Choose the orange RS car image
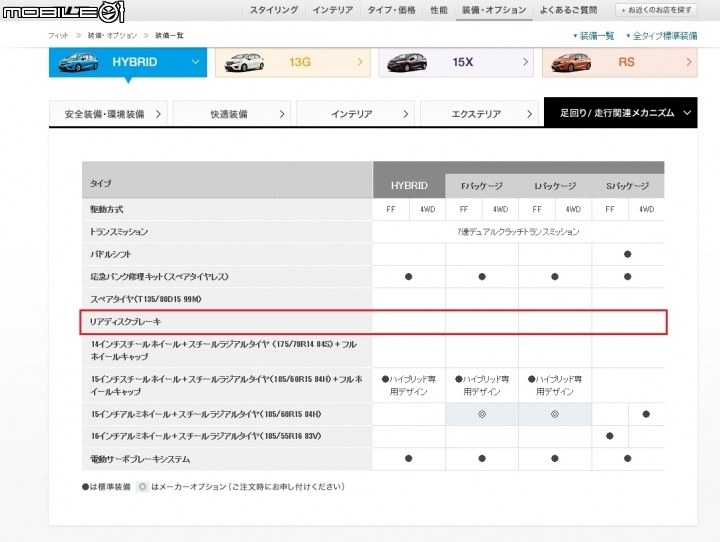 coord(571,62)
